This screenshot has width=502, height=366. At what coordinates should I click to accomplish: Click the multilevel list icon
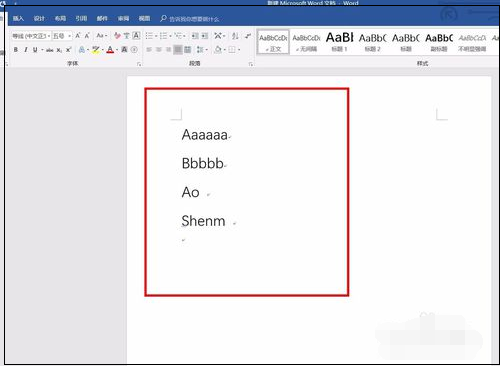pos(178,35)
